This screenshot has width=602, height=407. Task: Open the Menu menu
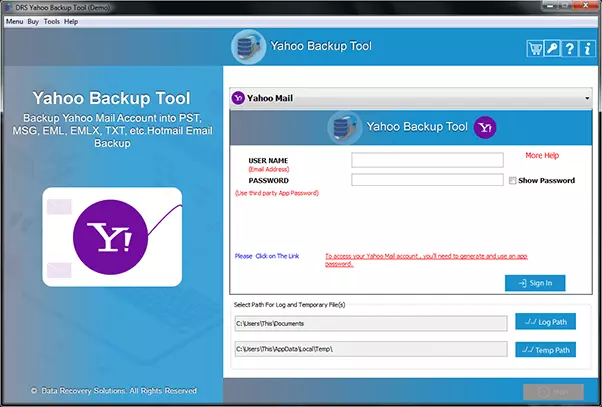pyautogui.click(x=15, y=22)
